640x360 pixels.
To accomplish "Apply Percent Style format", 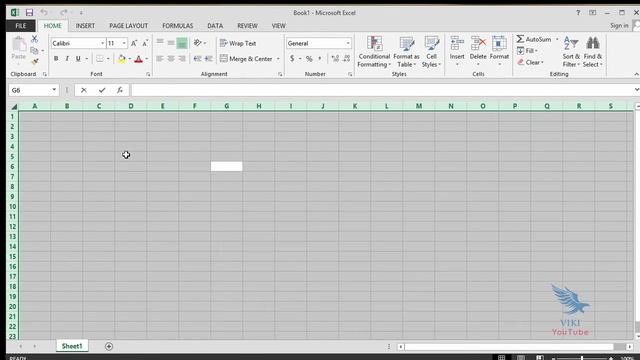I will pyautogui.click(x=309, y=59).
